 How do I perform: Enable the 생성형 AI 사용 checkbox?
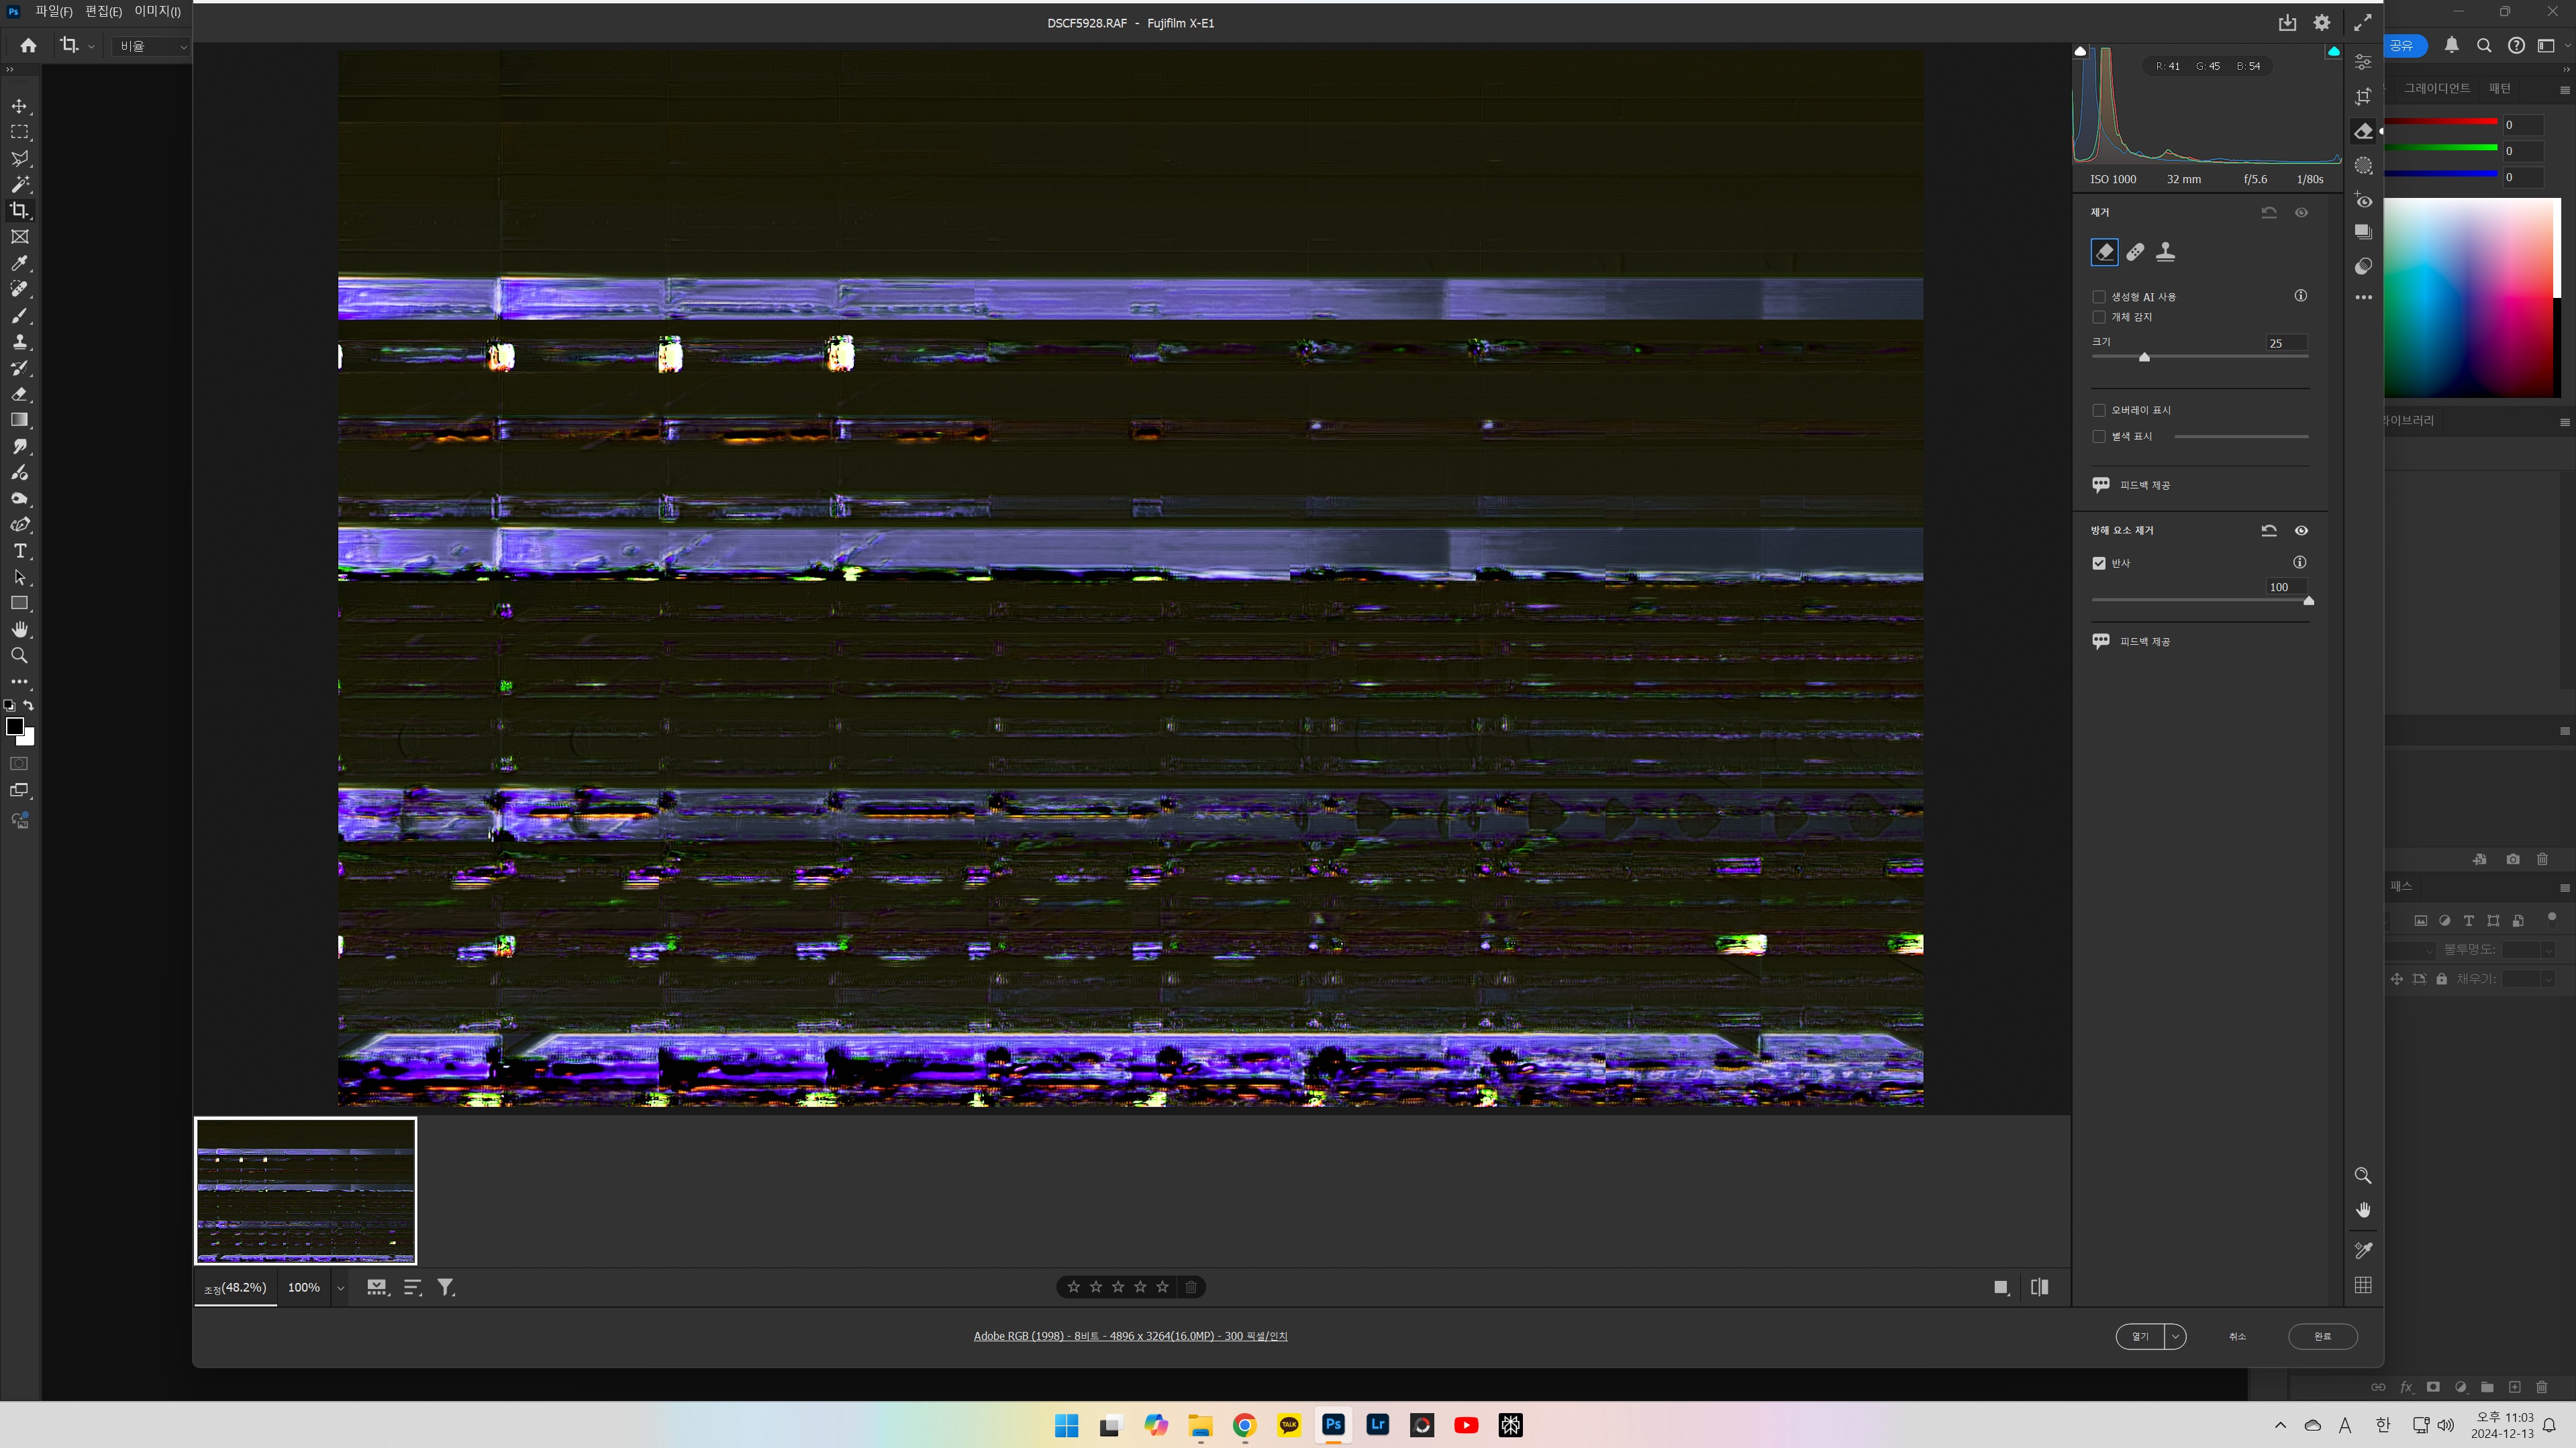point(2100,297)
